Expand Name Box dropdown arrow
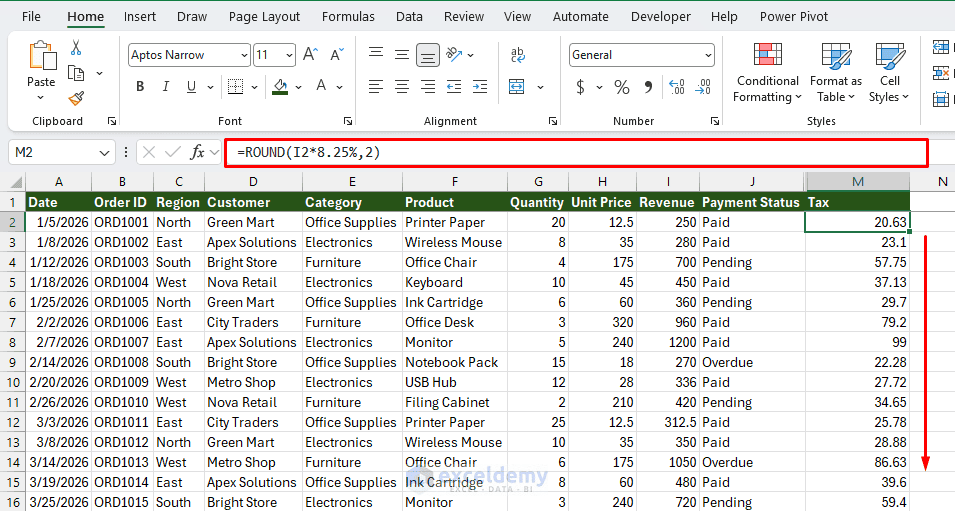This screenshot has height=511, width=955. click(104, 152)
